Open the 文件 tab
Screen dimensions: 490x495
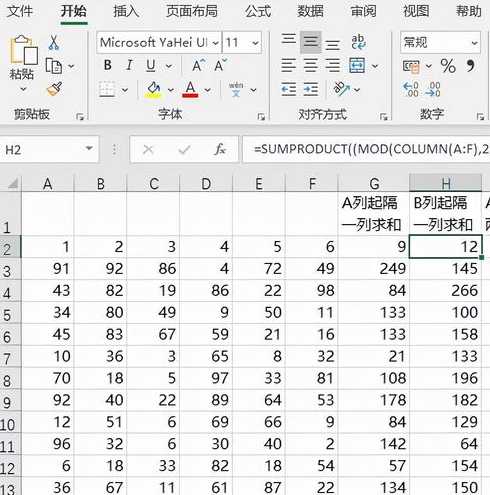pos(20,11)
